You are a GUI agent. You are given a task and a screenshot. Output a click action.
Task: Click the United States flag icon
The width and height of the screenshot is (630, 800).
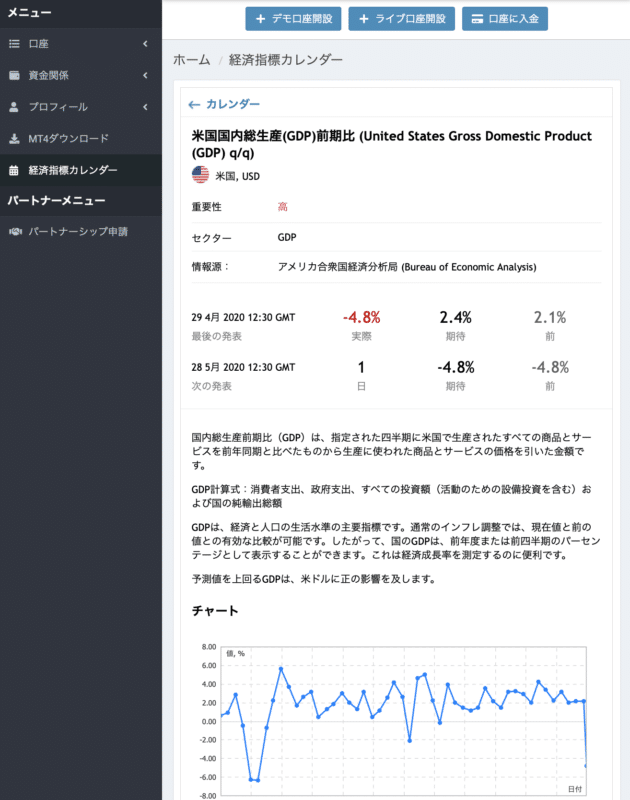[200, 174]
